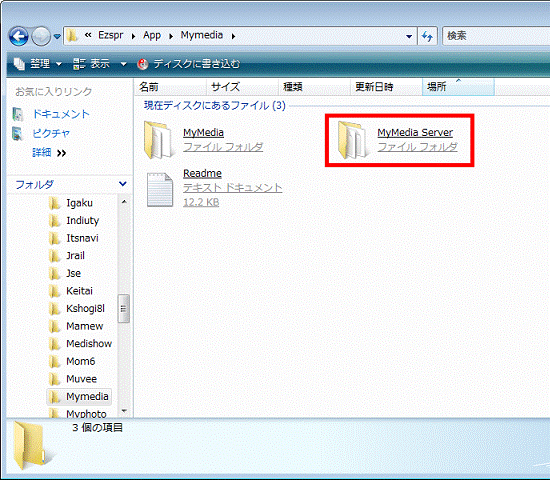The height and width of the screenshot is (480, 550).
Task: Expand arrow after Ezspr breadcrumb
Action: tap(133, 36)
